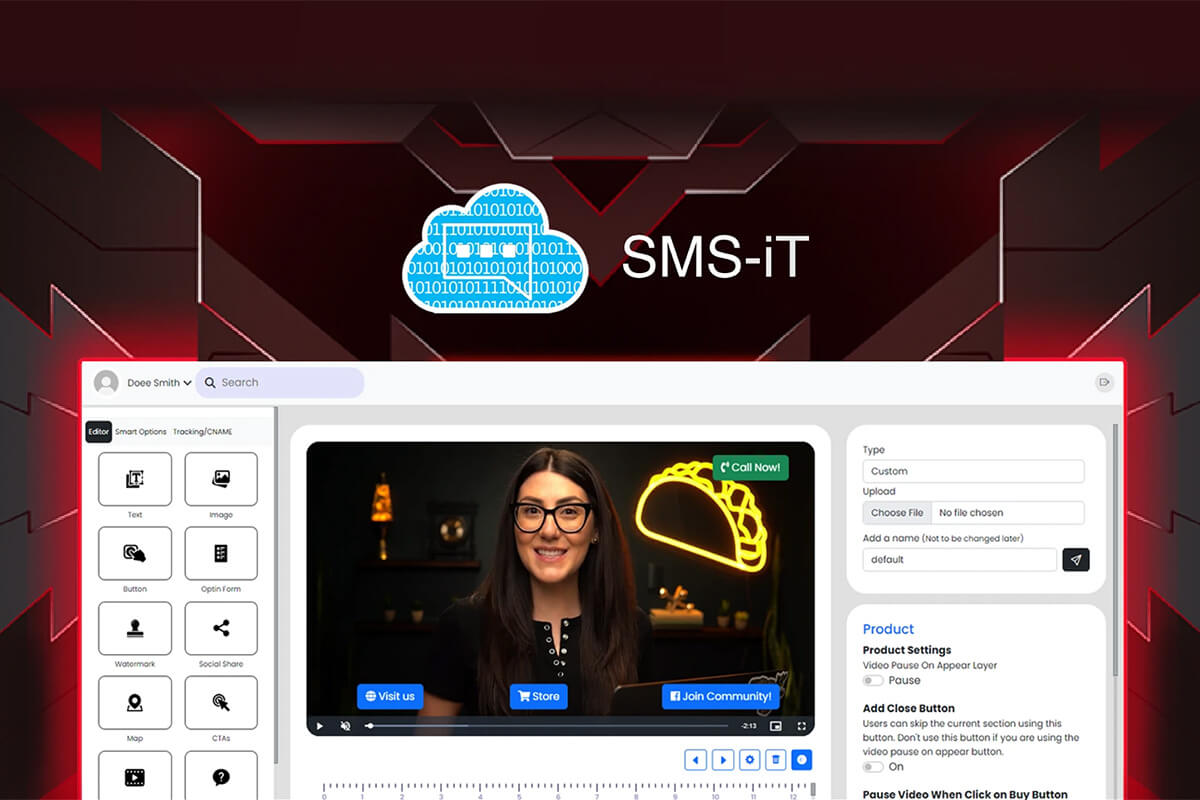Insert a Watermark element
Screen dimensions: 1200x800
pyautogui.click(x=135, y=628)
